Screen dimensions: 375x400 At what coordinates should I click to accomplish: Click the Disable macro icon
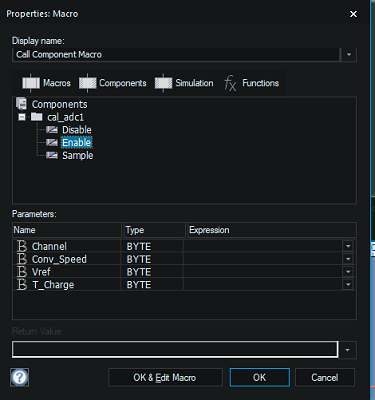[x=52, y=129]
